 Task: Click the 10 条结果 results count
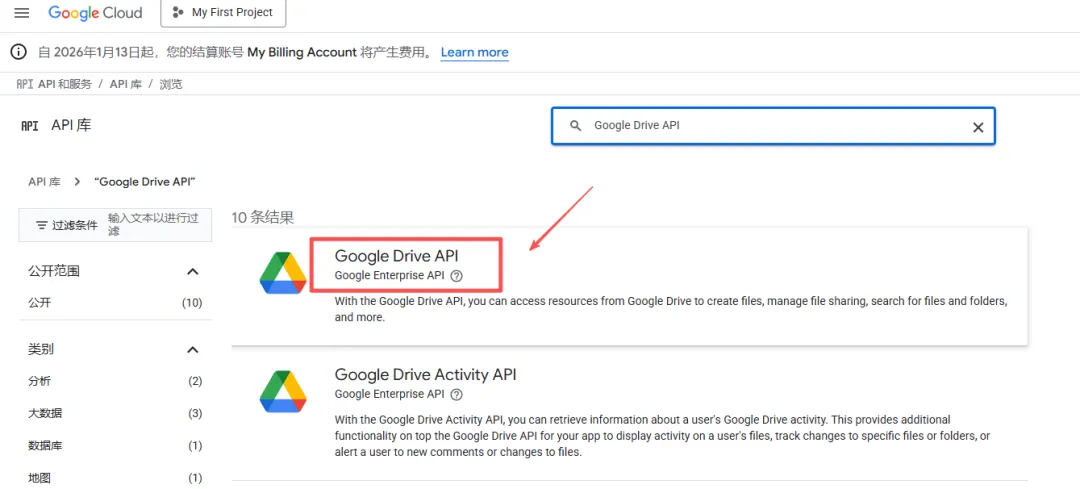click(263, 218)
